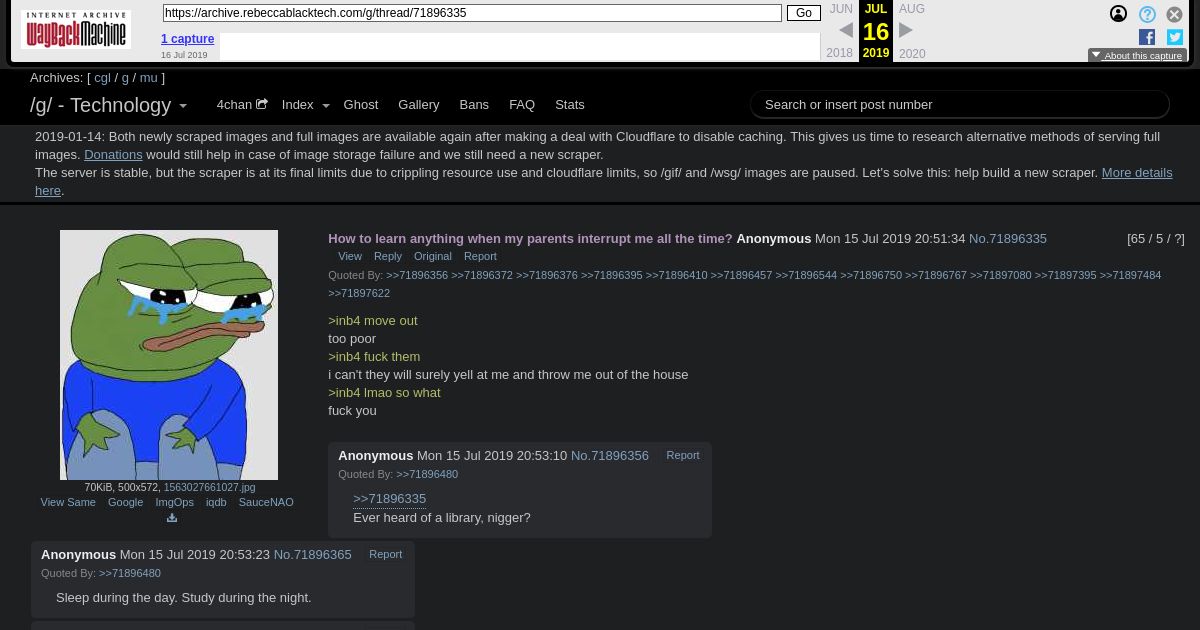Open the cgl archive link
This screenshot has width=1200, height=630.
point(102,77)
